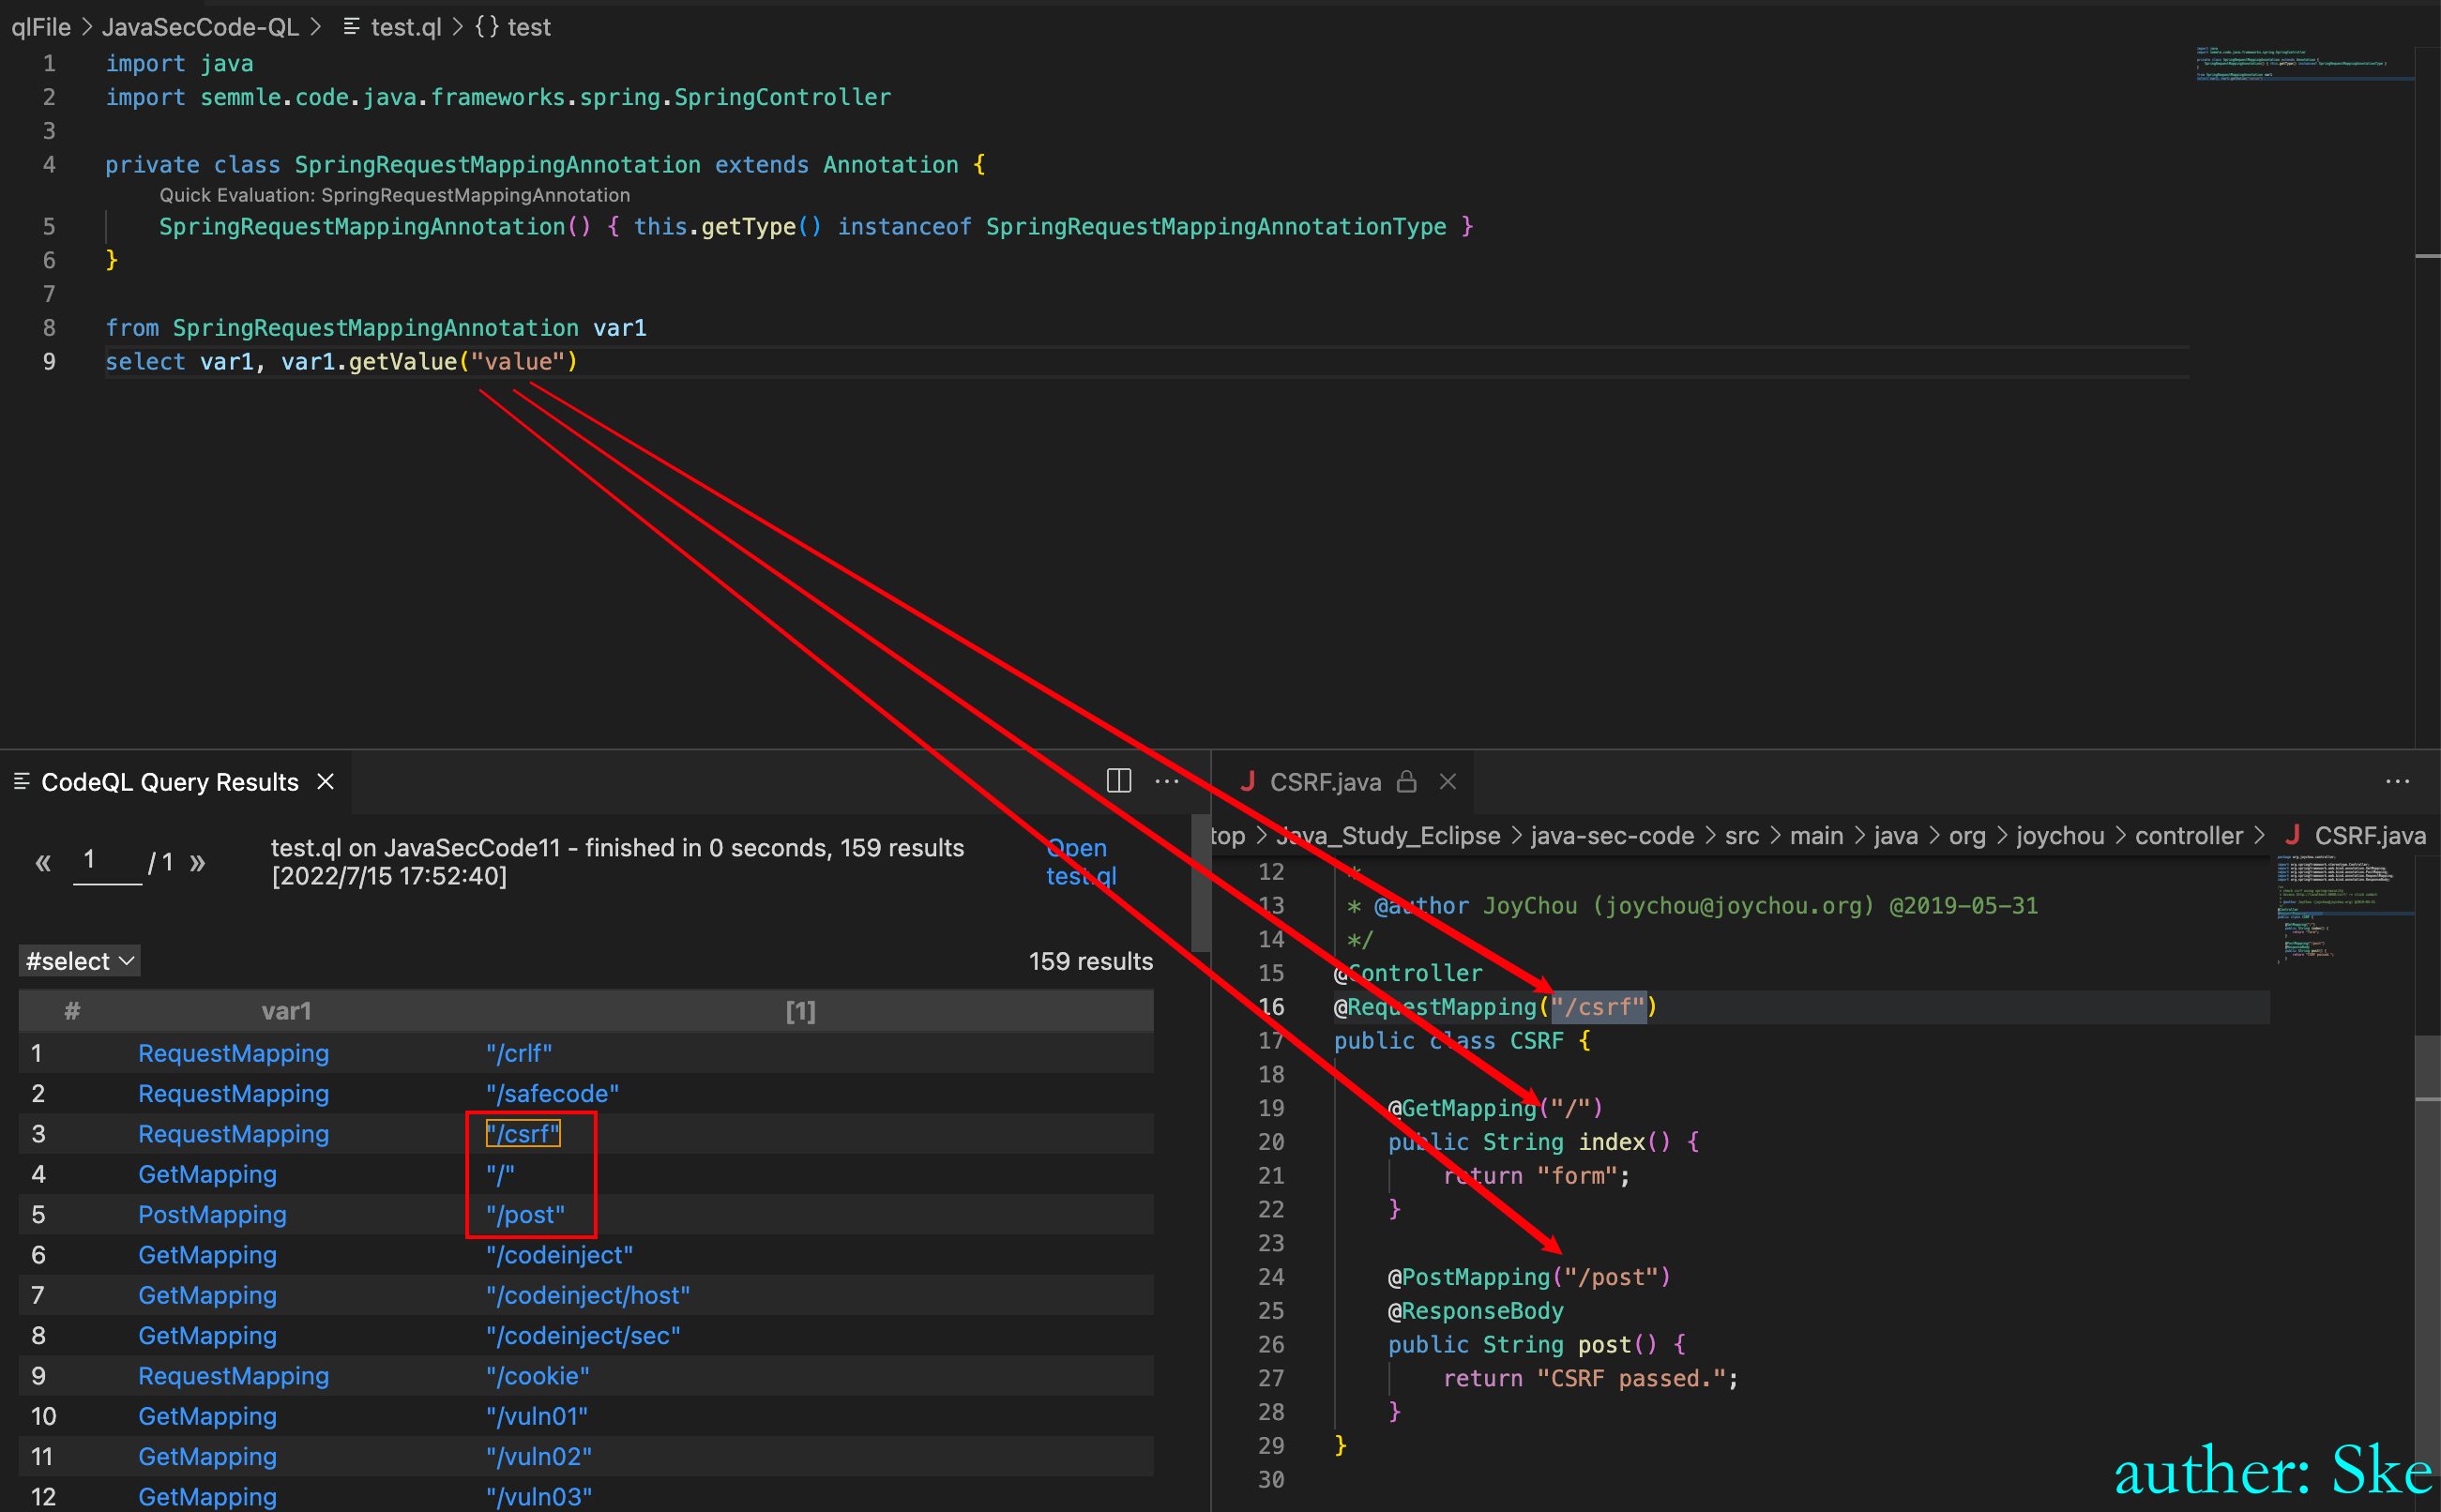The height and width of the screenshot is (1512, 2441).
Task: Click controller breadcrumb in CSRF.java editor
Action: coord(2189,836)
